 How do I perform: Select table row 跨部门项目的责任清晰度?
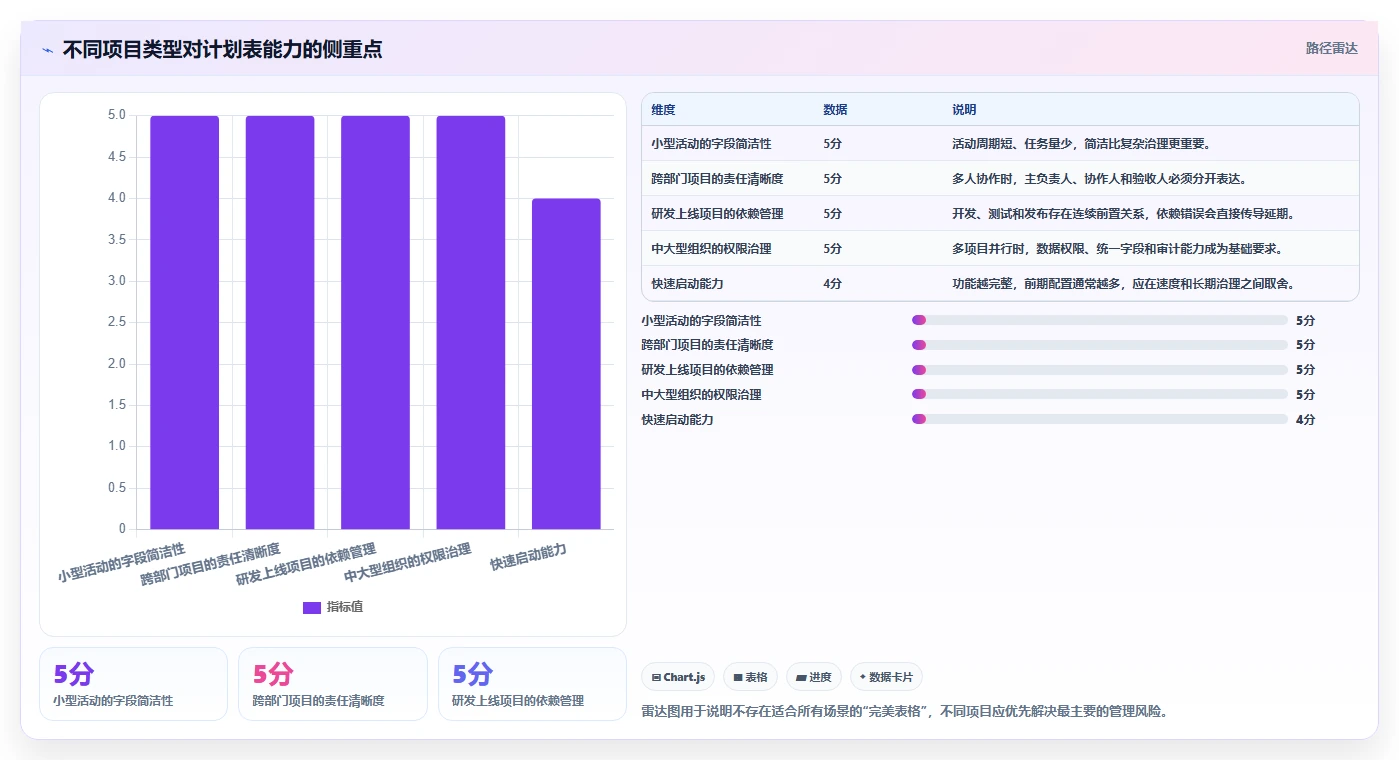pos(1000,179)
